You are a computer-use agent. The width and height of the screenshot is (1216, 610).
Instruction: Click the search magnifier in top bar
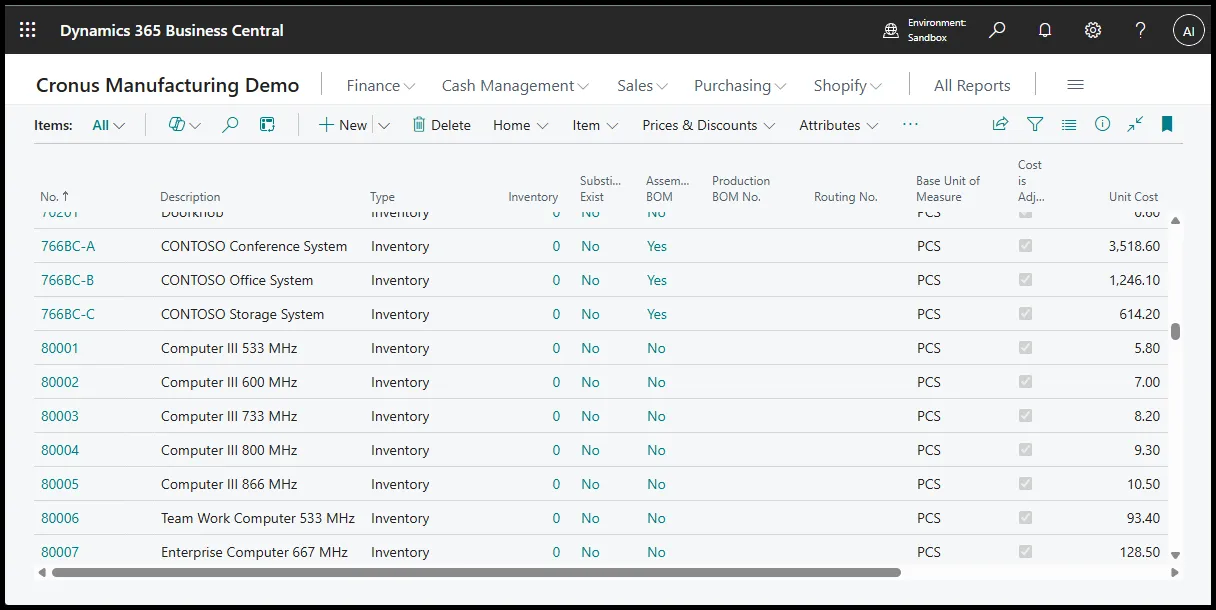[x=997, y=30]
